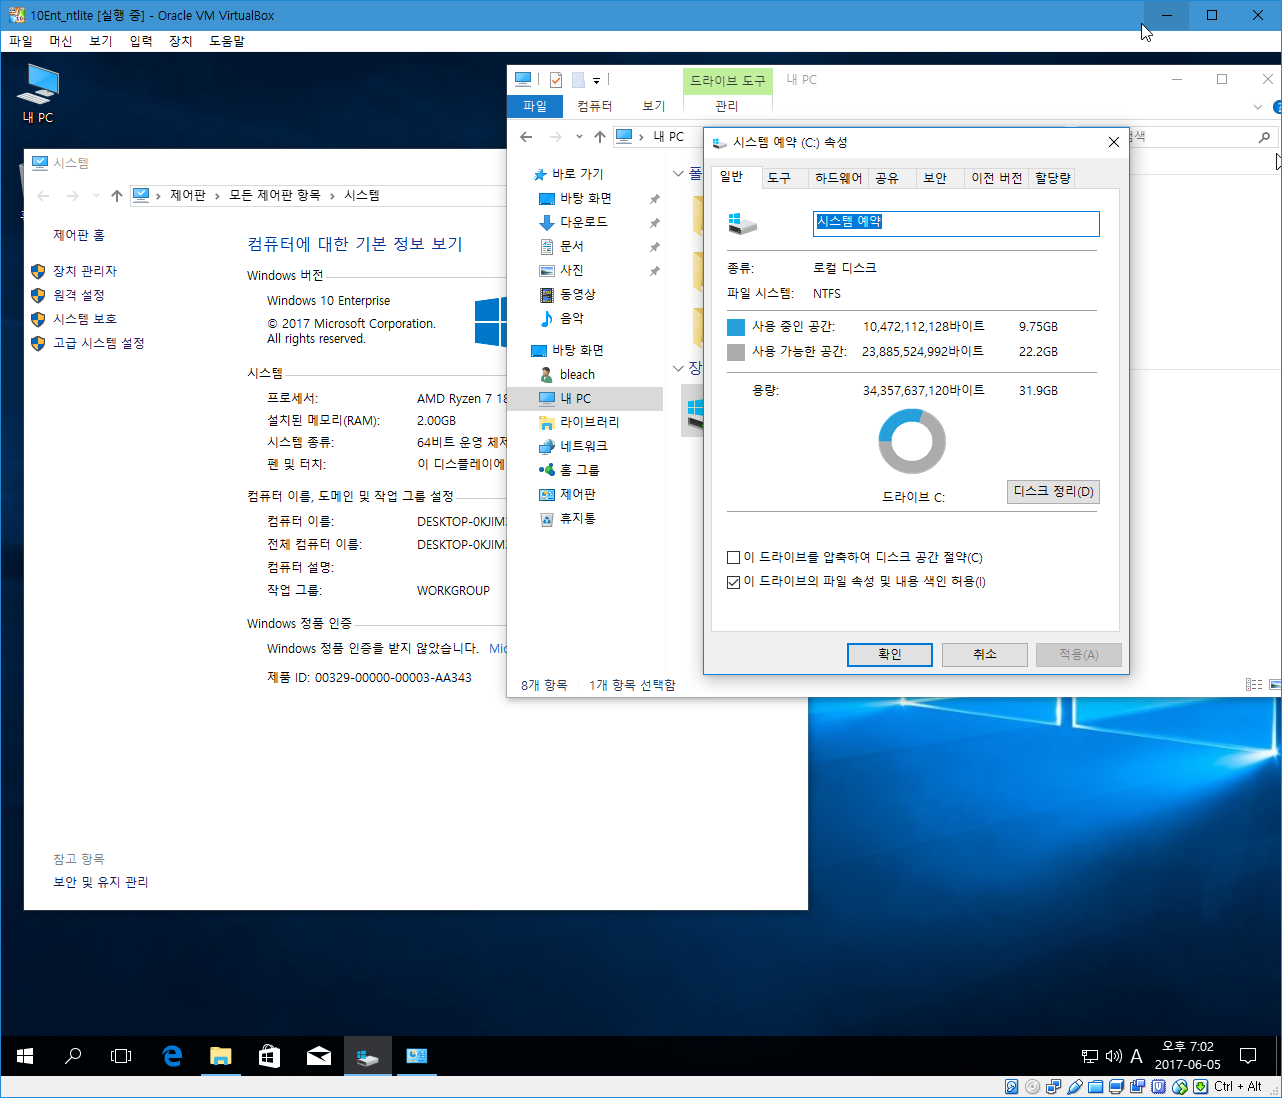
Task: Open 내 PC desktop icon
Action: pos(38,94)
